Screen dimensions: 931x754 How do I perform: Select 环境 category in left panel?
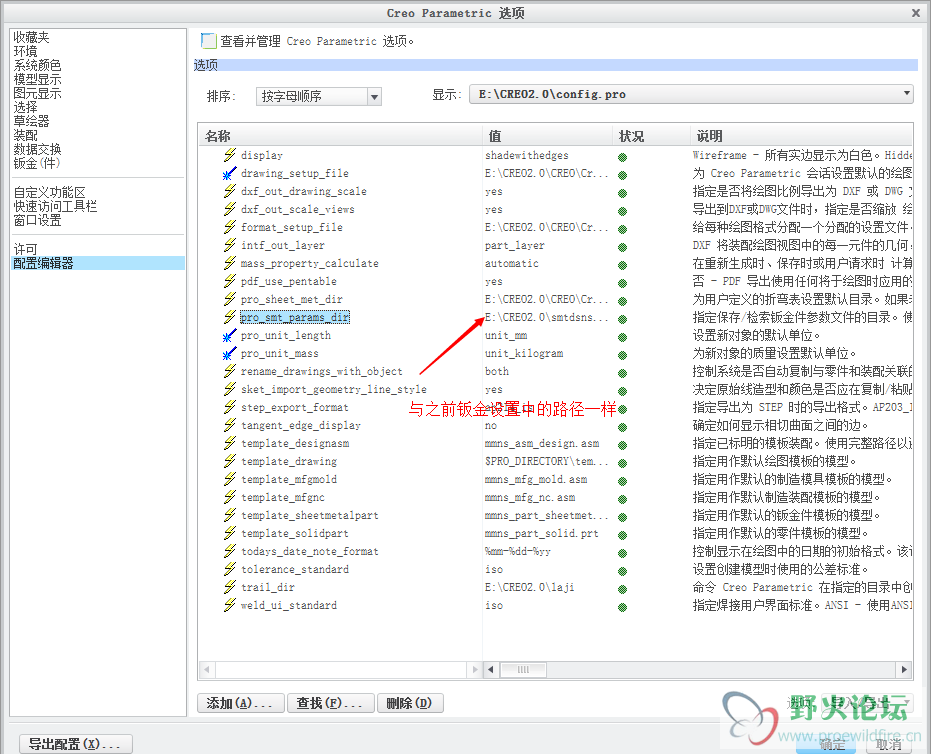point(26,52)
